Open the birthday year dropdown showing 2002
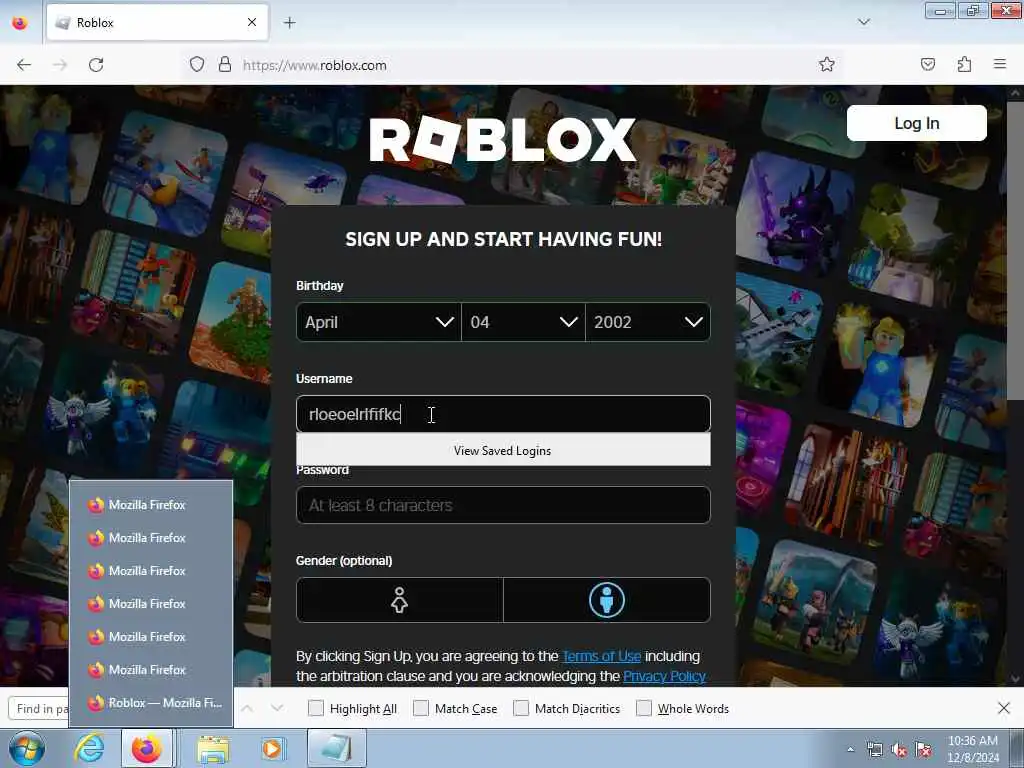 click(x=648, y=322)
